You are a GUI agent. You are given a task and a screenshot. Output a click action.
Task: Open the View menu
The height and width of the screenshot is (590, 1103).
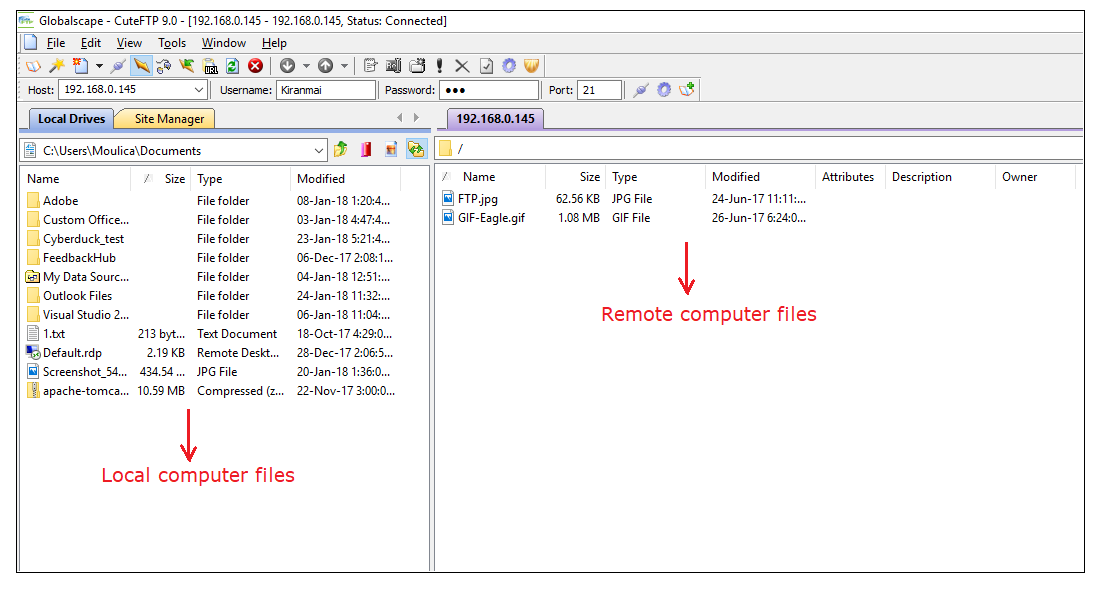click(129, 43)
